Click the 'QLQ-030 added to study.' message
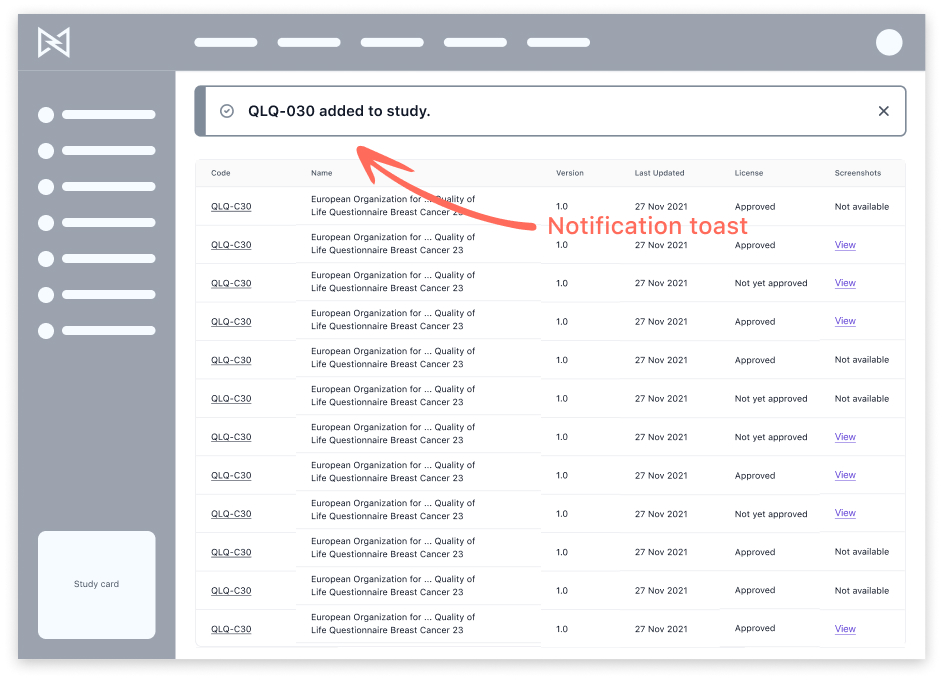 pos(339,111)
